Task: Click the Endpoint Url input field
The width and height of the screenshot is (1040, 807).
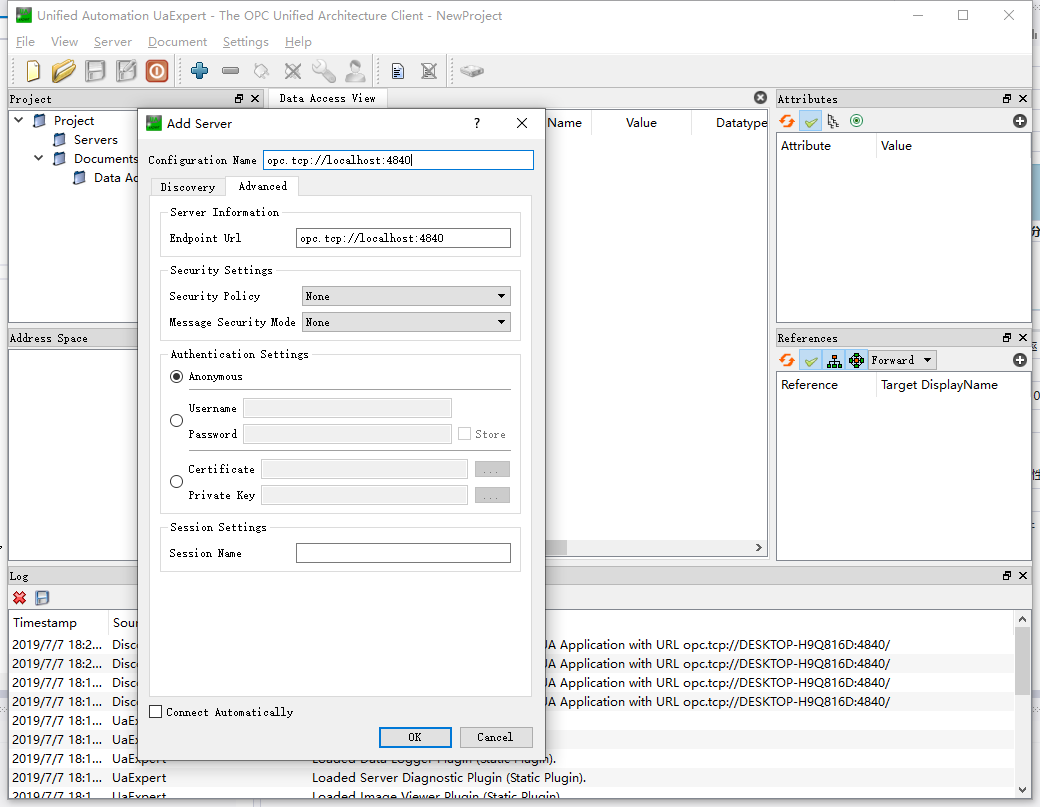Action: (x=403, y=238)
